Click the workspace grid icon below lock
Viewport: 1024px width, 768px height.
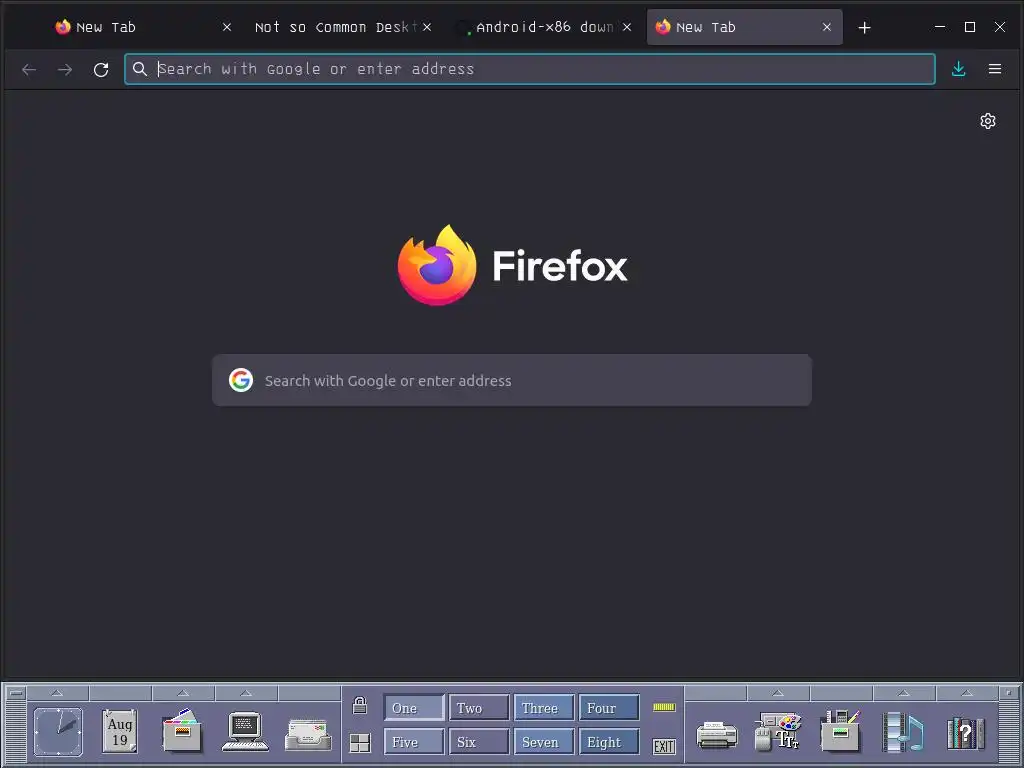(360, 743)
